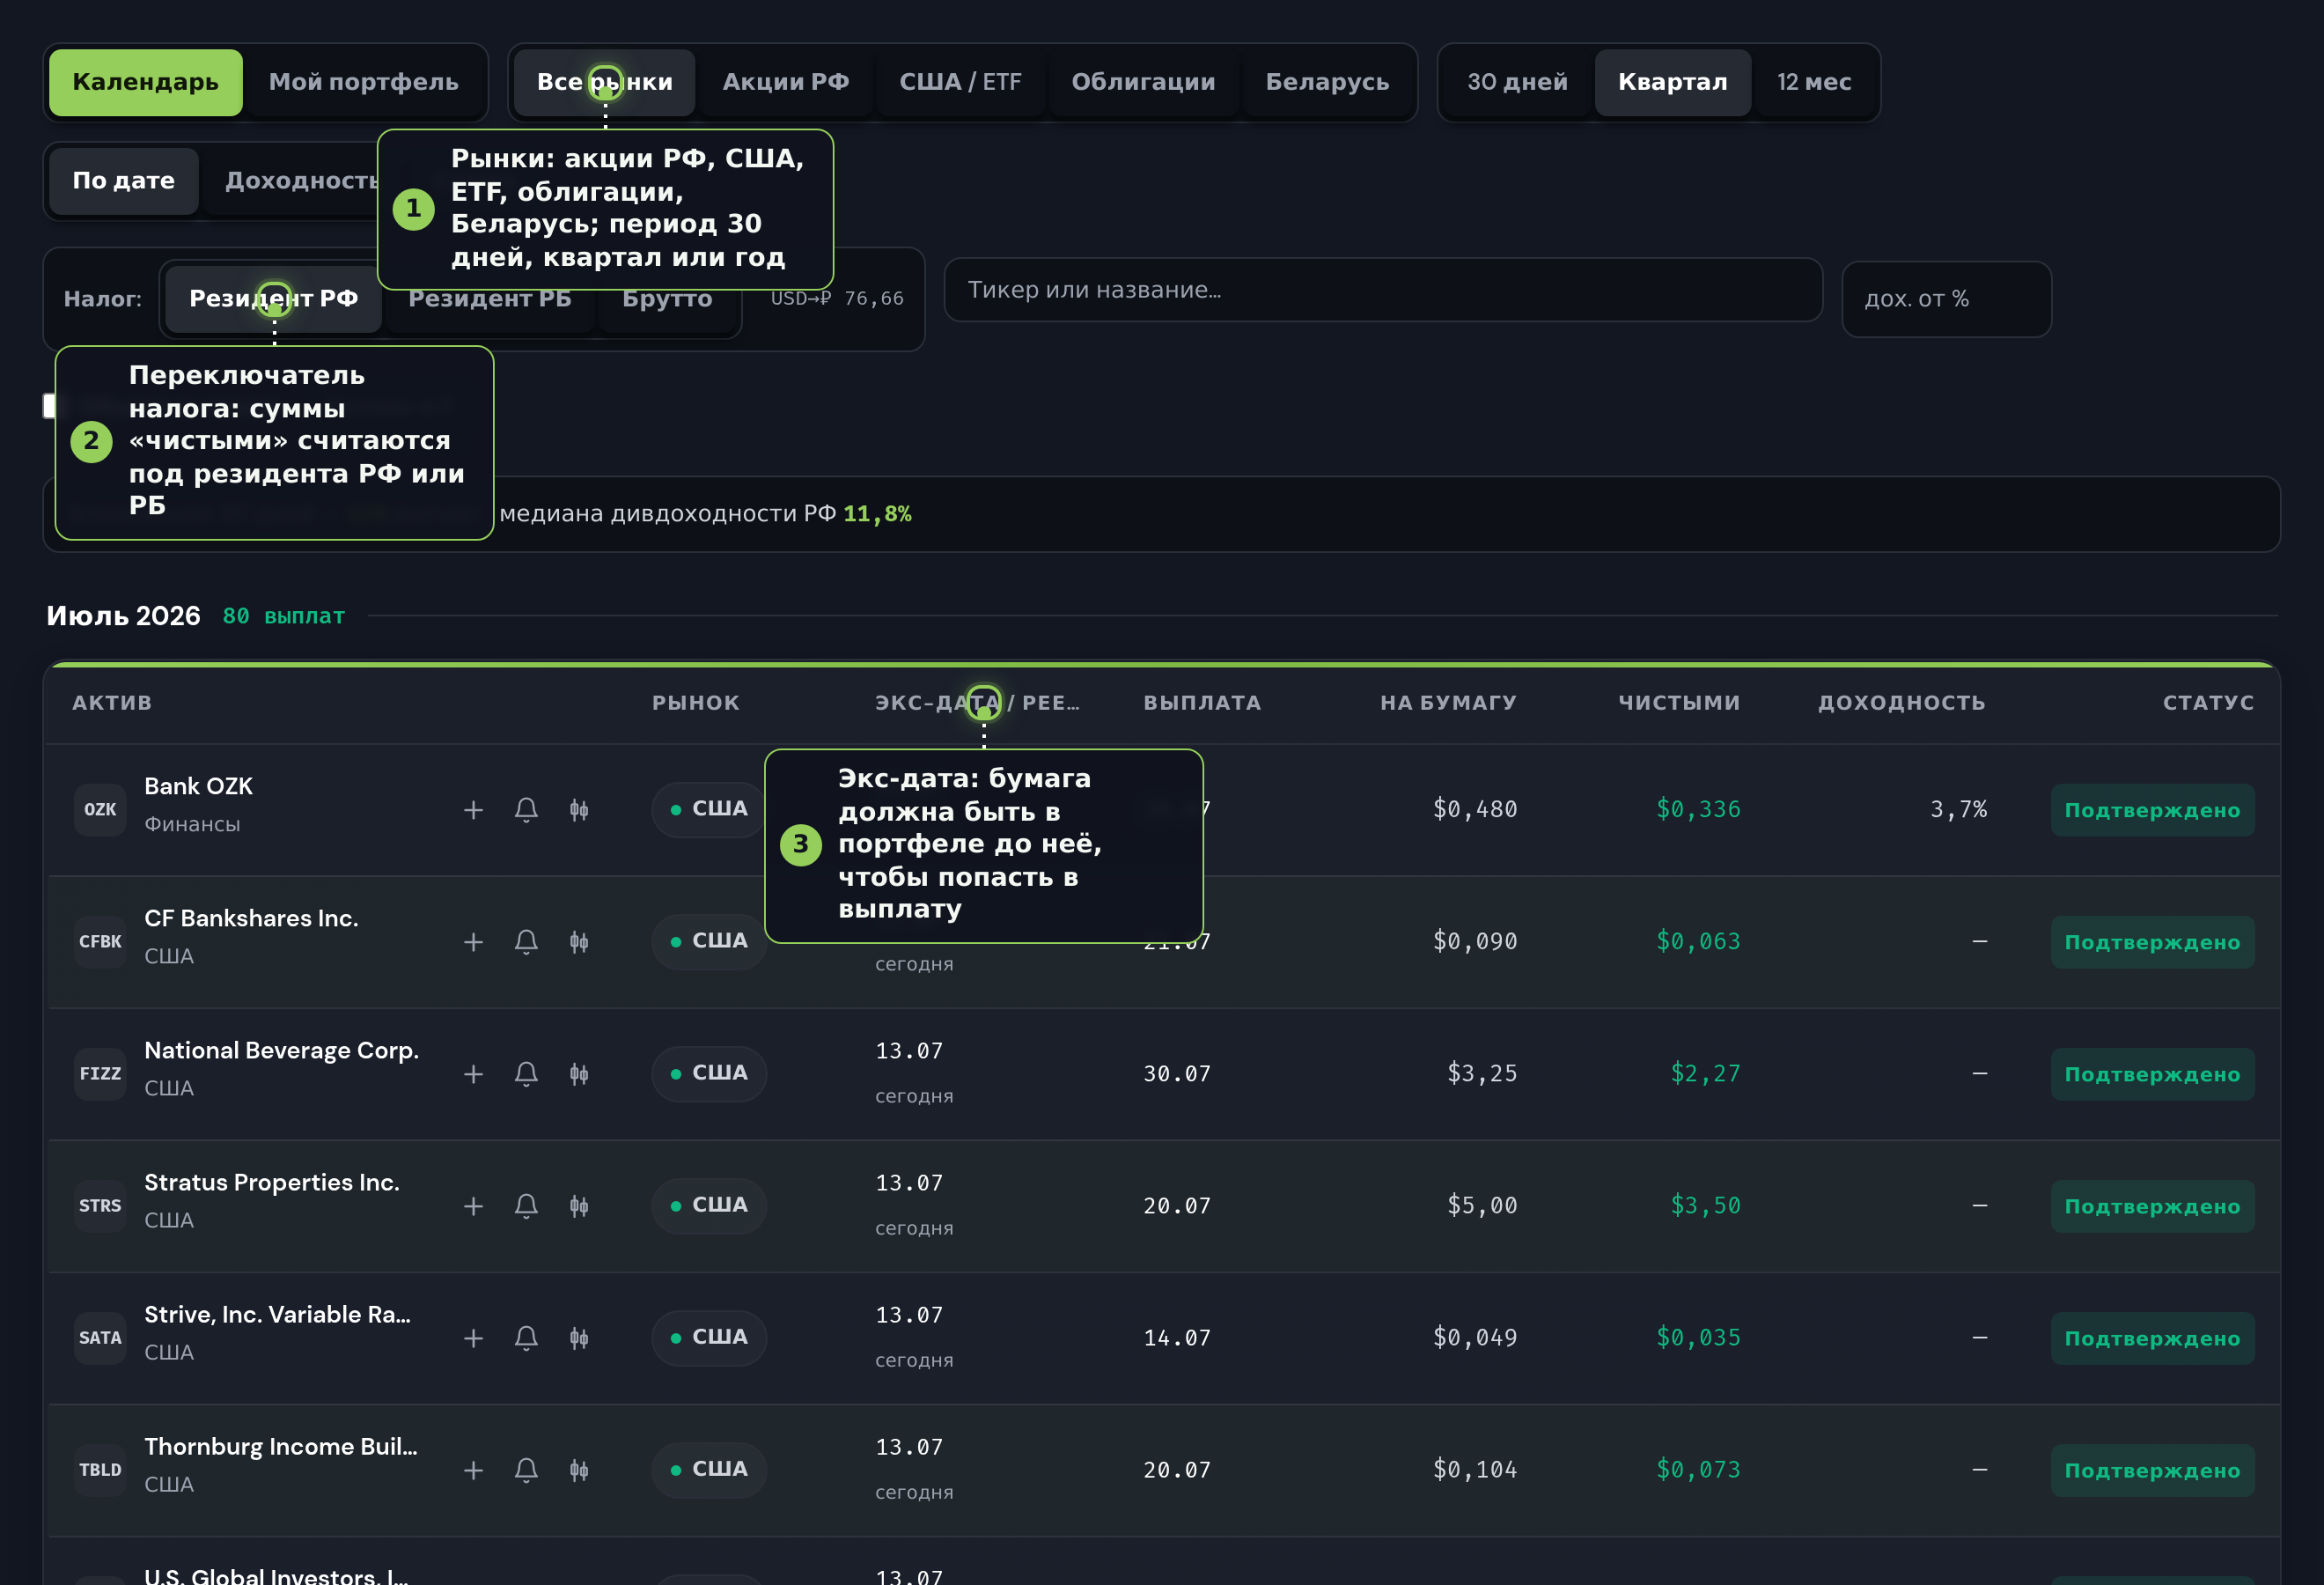Screen dimensions: 2324x1585
Task: Click the FIZZ ticker badge
Action: [x=100, y=1074]
